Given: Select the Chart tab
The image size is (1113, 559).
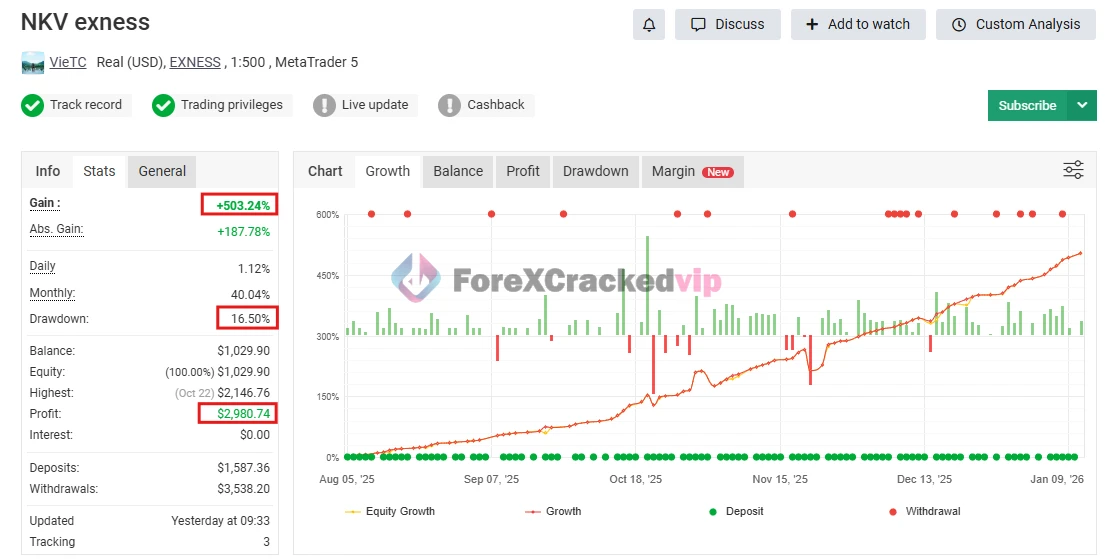Looking at the screenshot, I should 325,171.
